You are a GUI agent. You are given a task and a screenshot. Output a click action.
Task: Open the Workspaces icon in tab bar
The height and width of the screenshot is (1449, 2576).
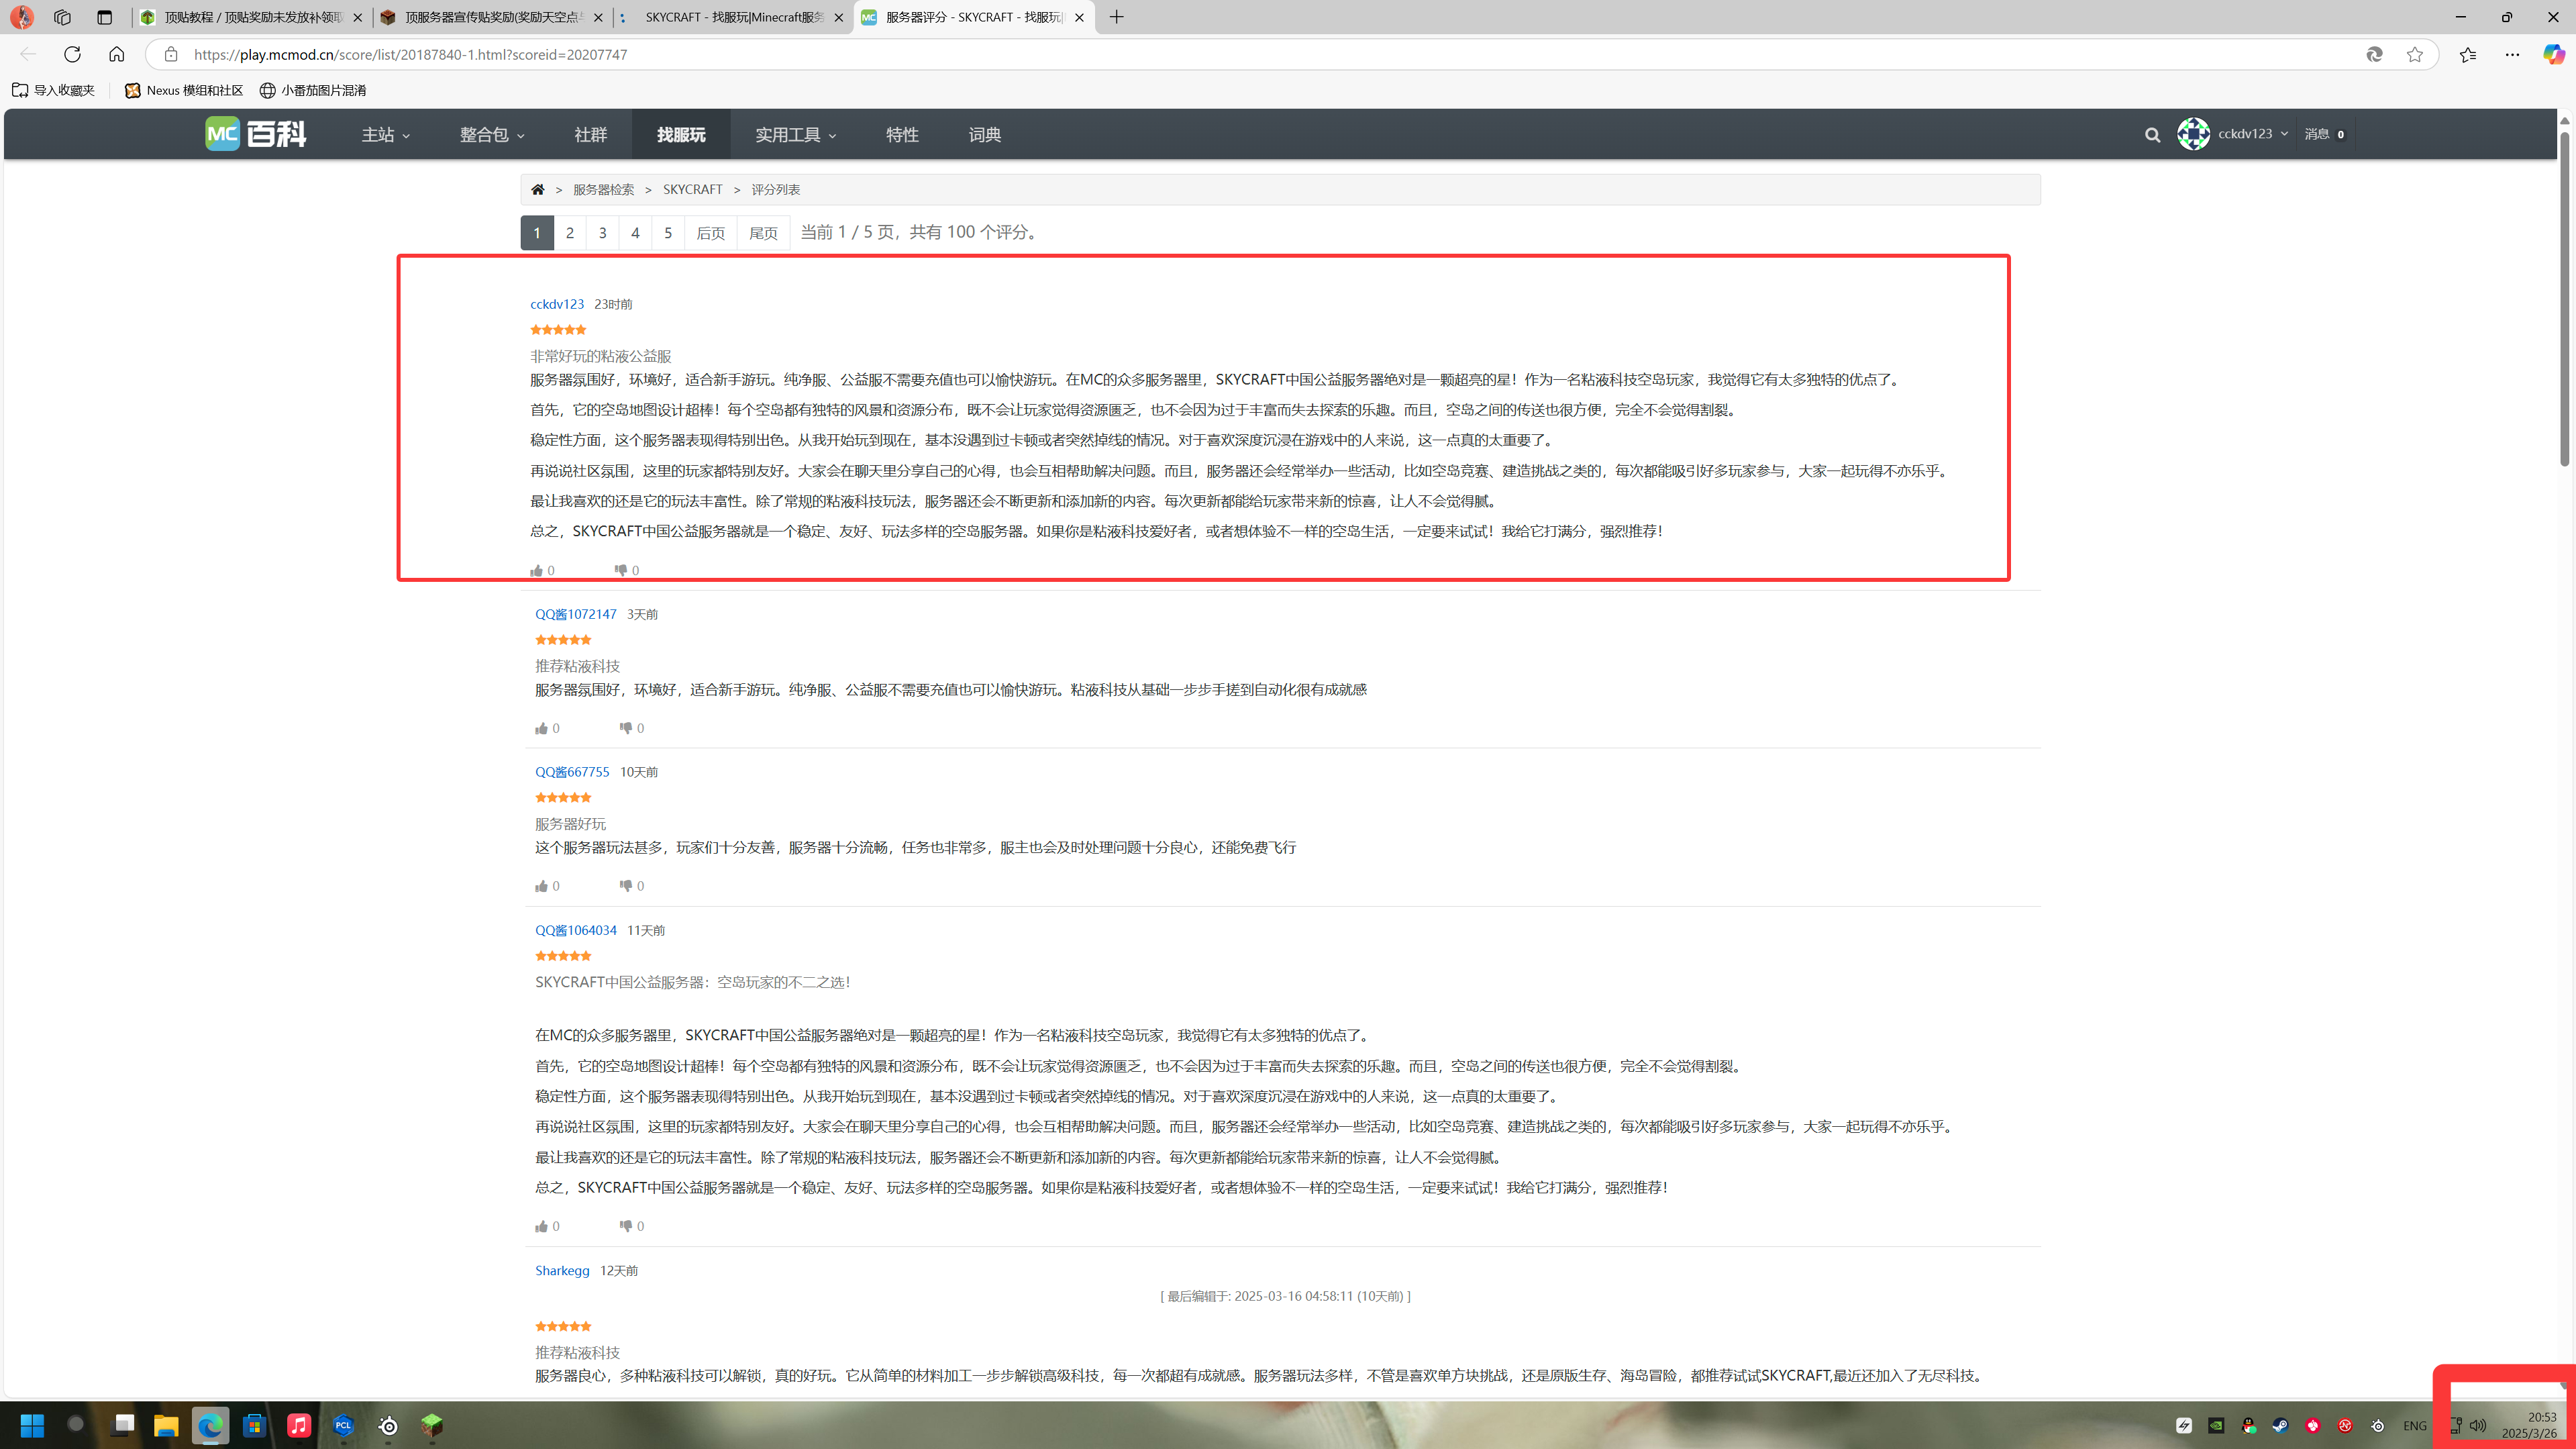63,17
